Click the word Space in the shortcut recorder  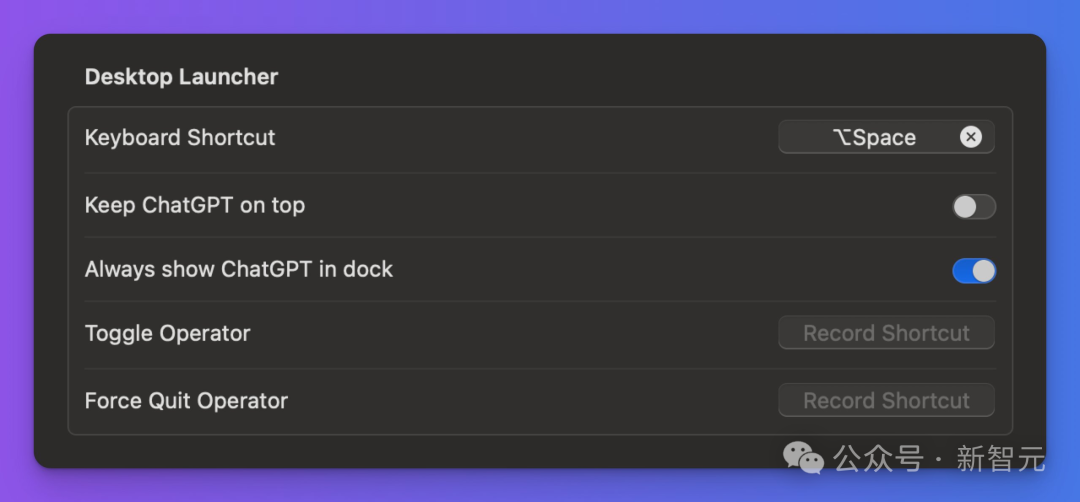coord(885,138)
